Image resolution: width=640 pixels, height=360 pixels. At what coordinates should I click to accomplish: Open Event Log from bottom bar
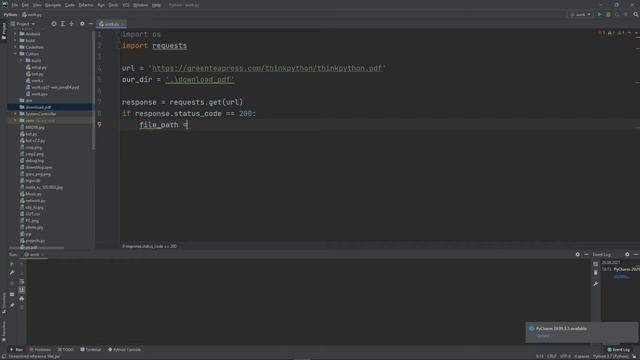click(618, 350)
